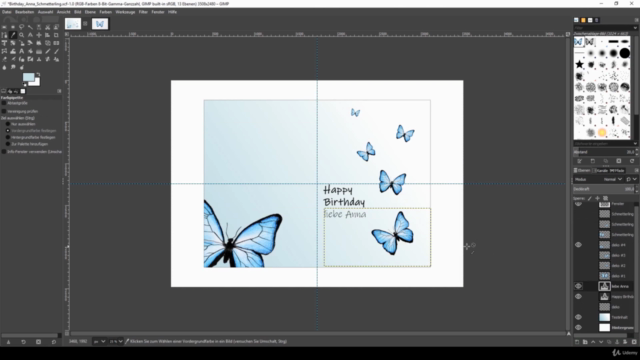Select the Zoom magnifier tool
The width and height of the screenshot is (640, 360).
(x=22, y=35)
